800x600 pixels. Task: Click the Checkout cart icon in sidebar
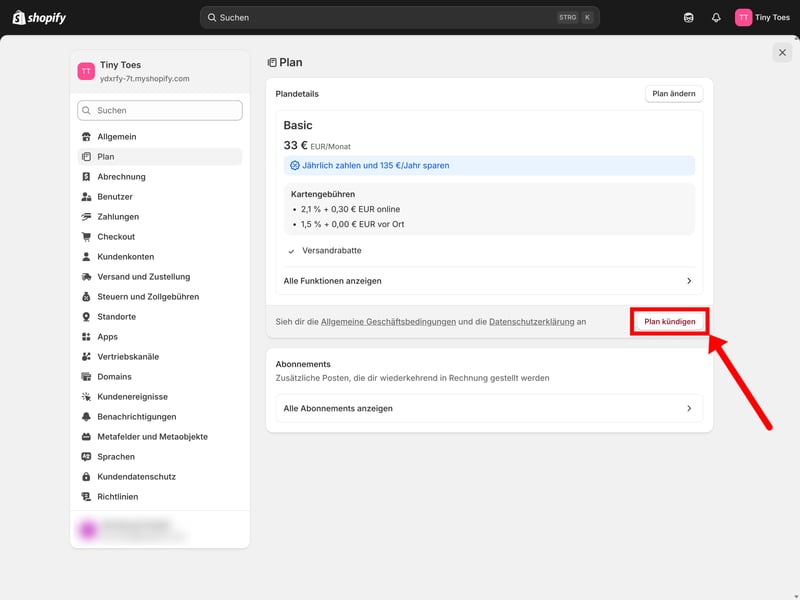point(87,237)
